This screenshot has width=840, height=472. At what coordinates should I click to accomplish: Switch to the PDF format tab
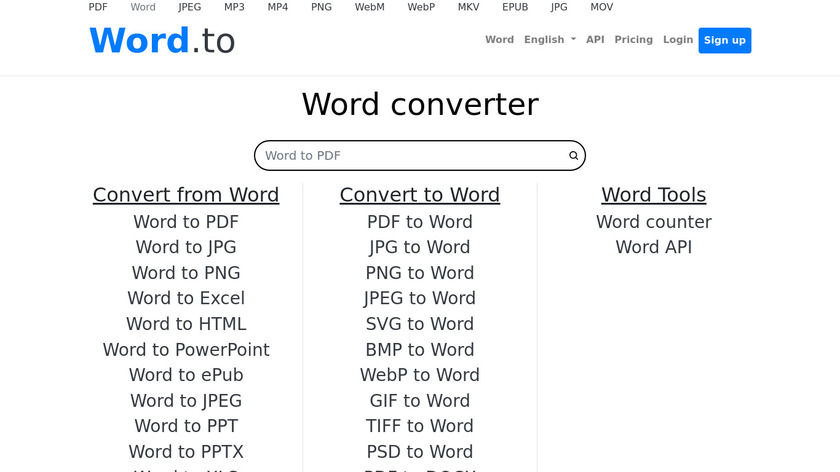[x=98, y=7]
